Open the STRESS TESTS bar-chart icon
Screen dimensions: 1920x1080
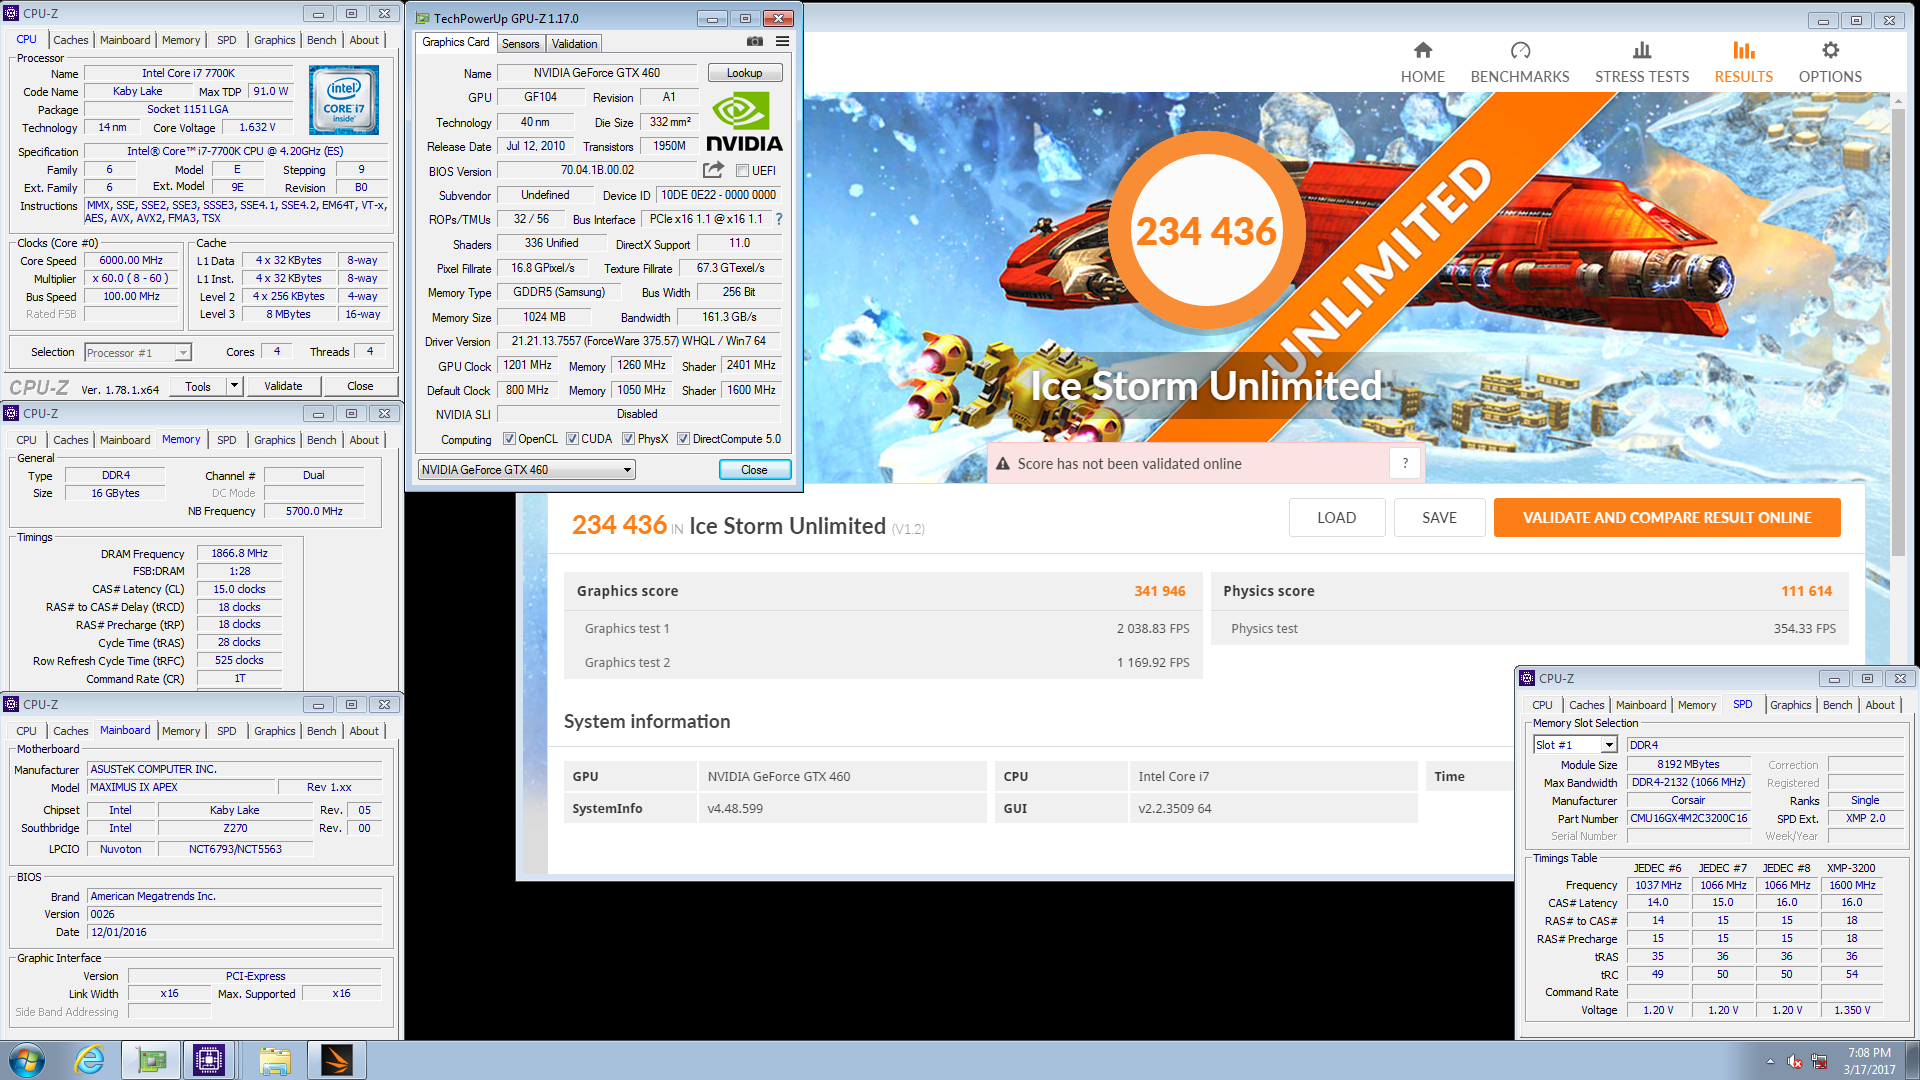[1641, 50]
